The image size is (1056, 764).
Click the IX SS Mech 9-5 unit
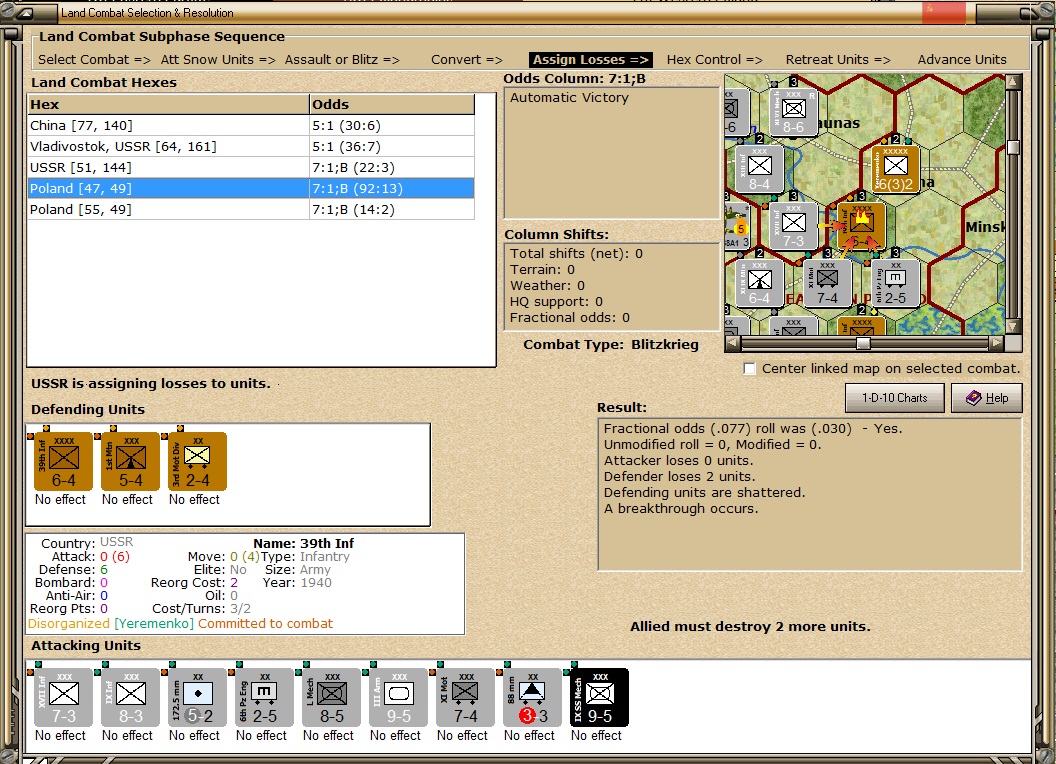(599, 697)
